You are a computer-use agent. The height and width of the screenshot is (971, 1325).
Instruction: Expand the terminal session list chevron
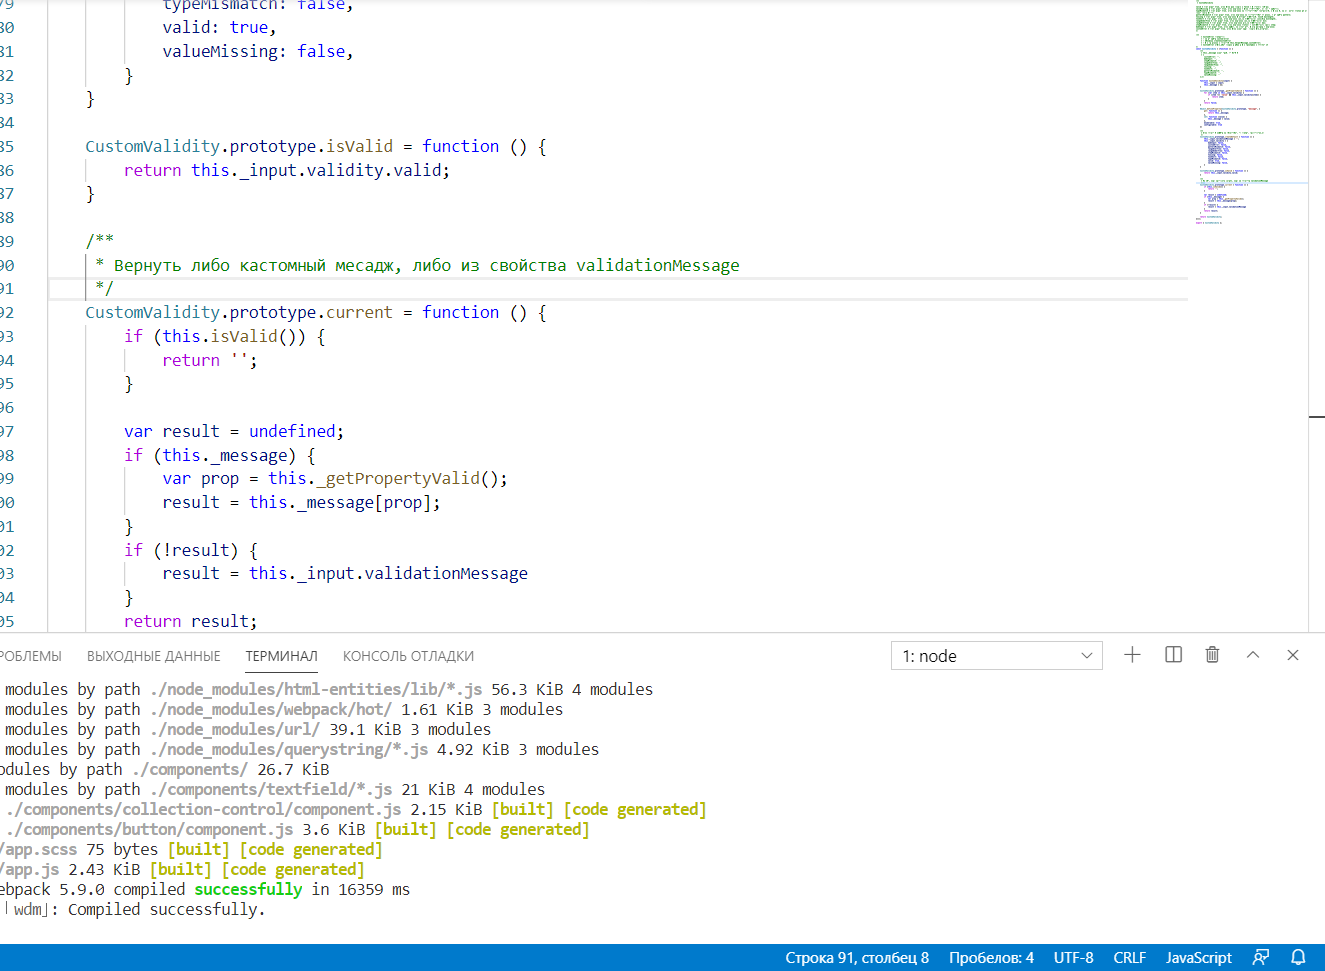[x=1086, y=655]
